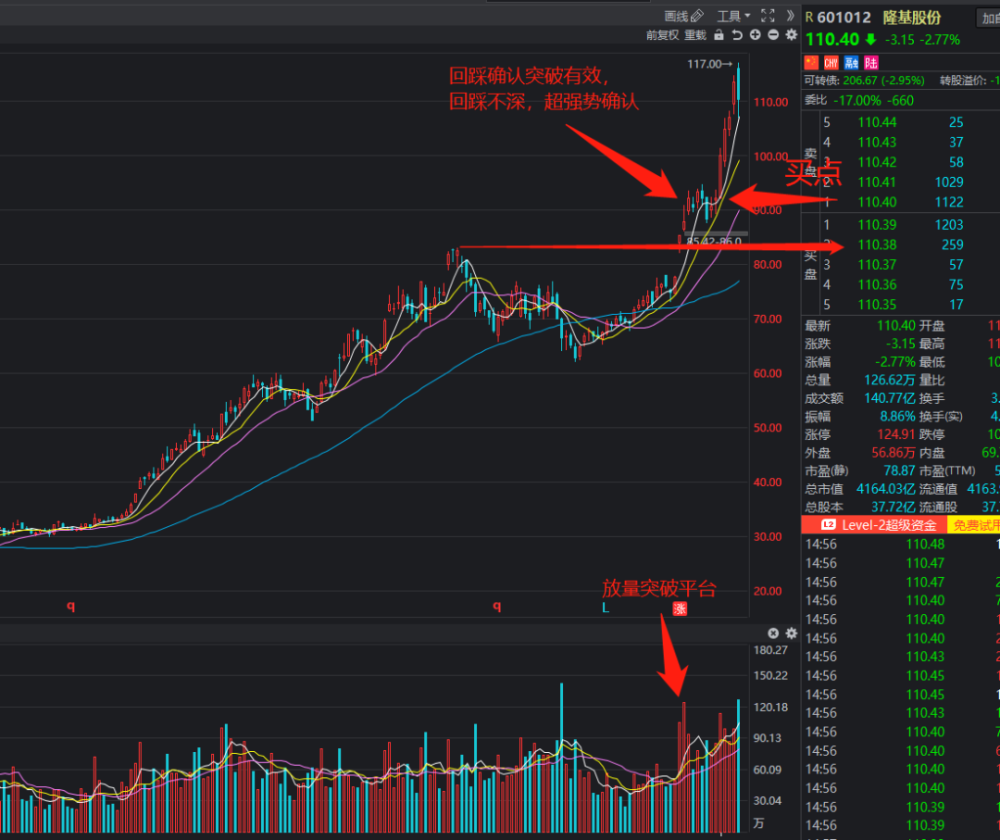This screenshot has height=840, width=1000.
Task: Click the 融 margin trading badge
Action: (851, 63)
